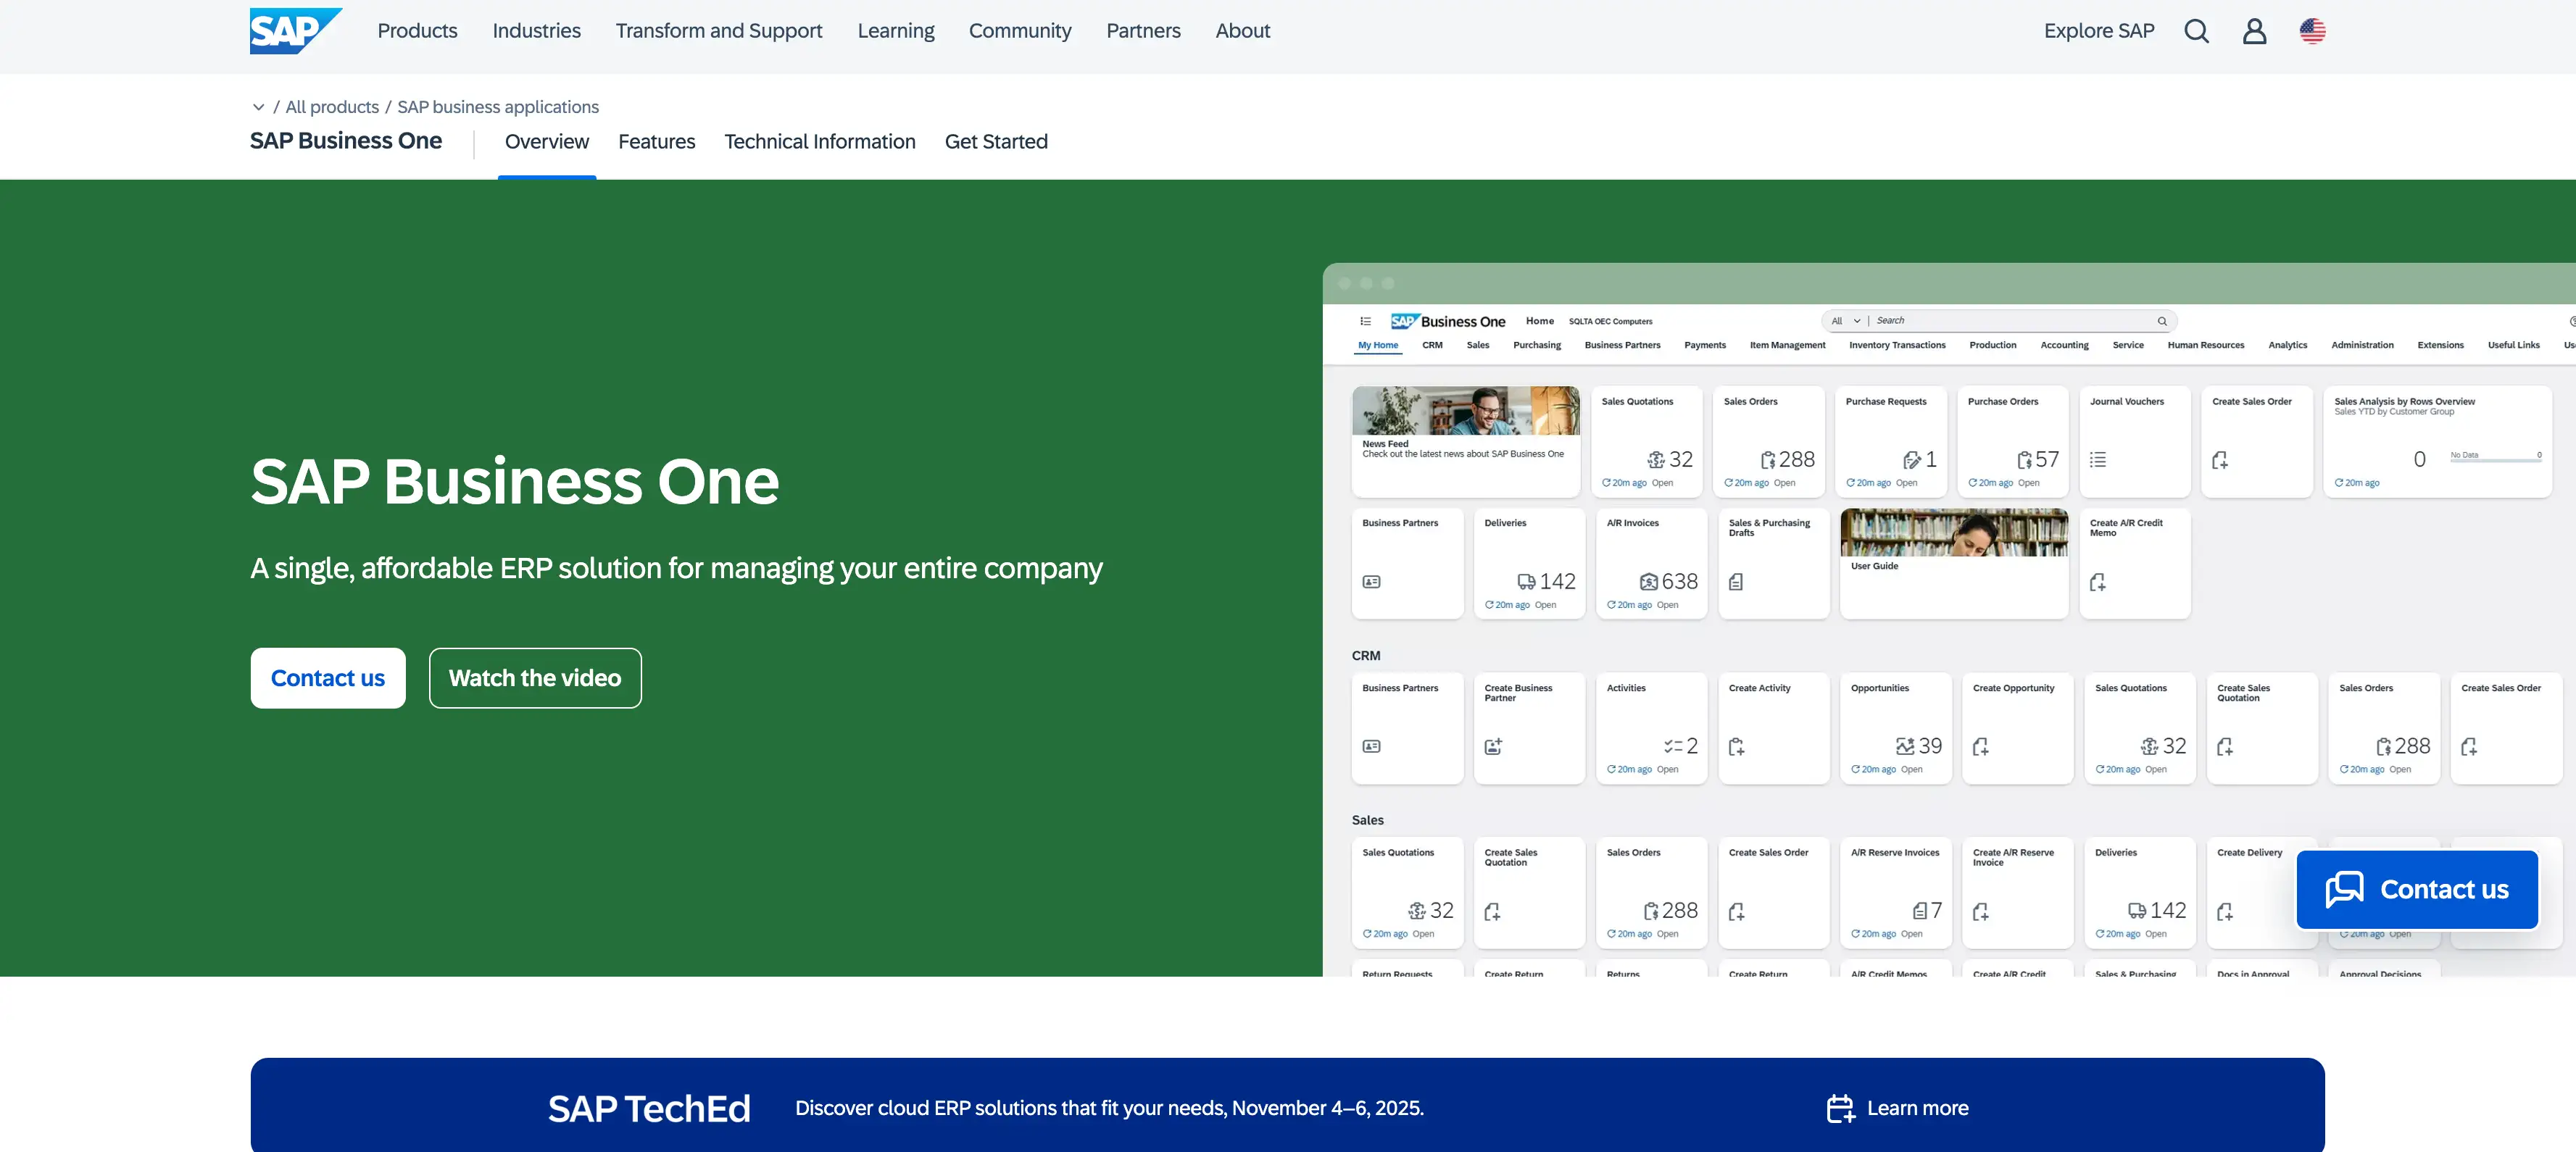Click Activities checklist icon showing 2
Viewport: 2576px width, 1152px height.
coord(1672,747)
